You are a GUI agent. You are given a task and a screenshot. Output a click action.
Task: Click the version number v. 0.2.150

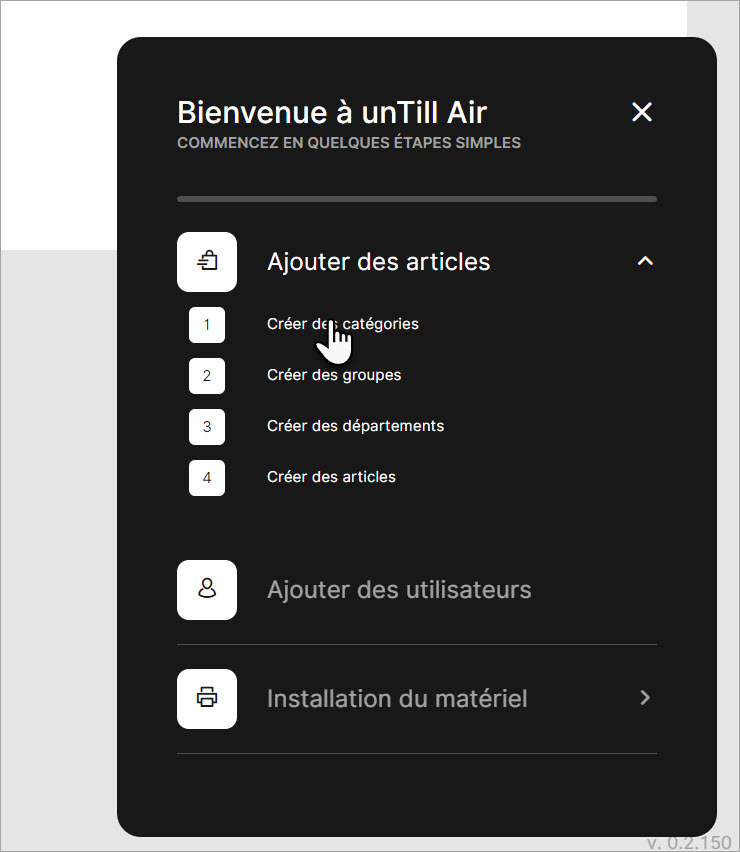pos(689,843)
